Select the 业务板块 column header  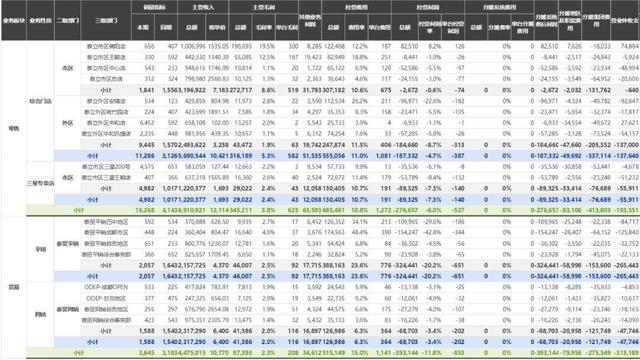[13, 20]
